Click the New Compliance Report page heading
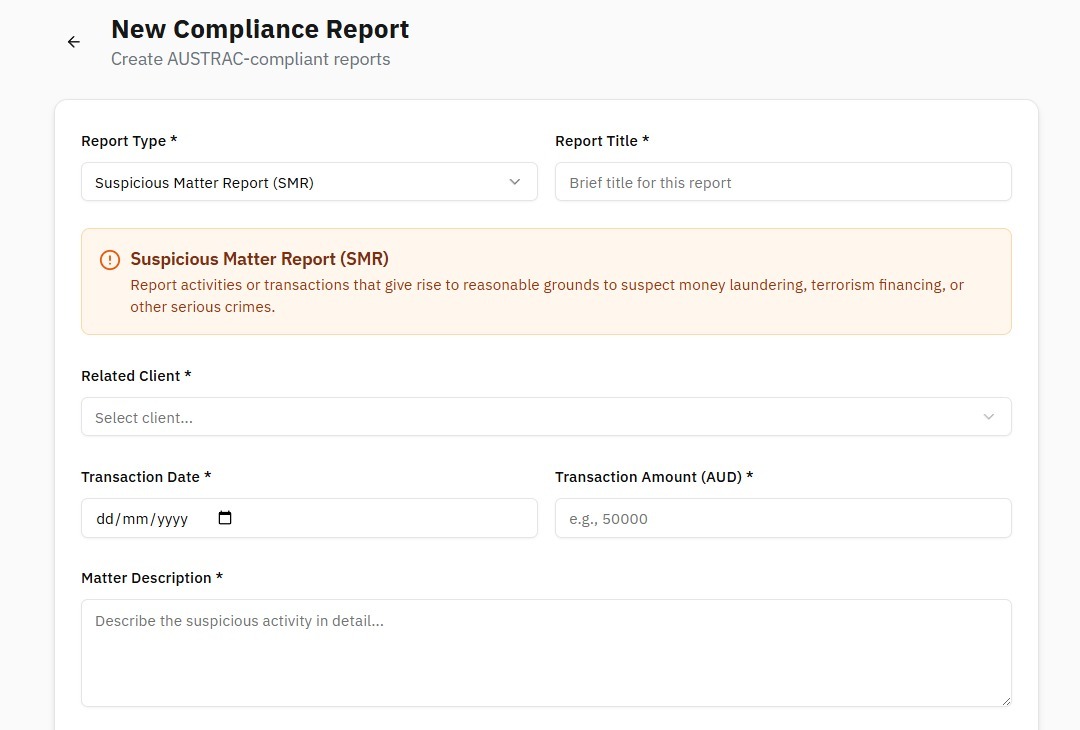1080x730 pixels. pos(260,29)
